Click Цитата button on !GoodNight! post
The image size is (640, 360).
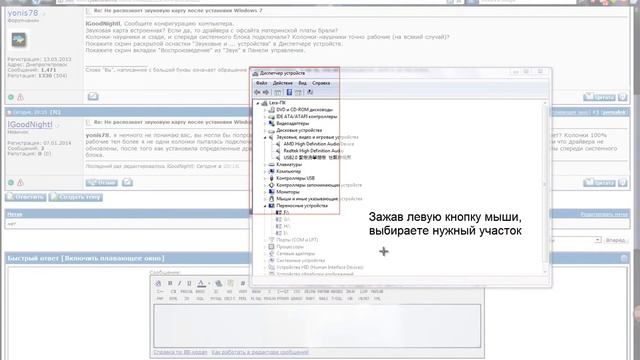click(599, 182)
